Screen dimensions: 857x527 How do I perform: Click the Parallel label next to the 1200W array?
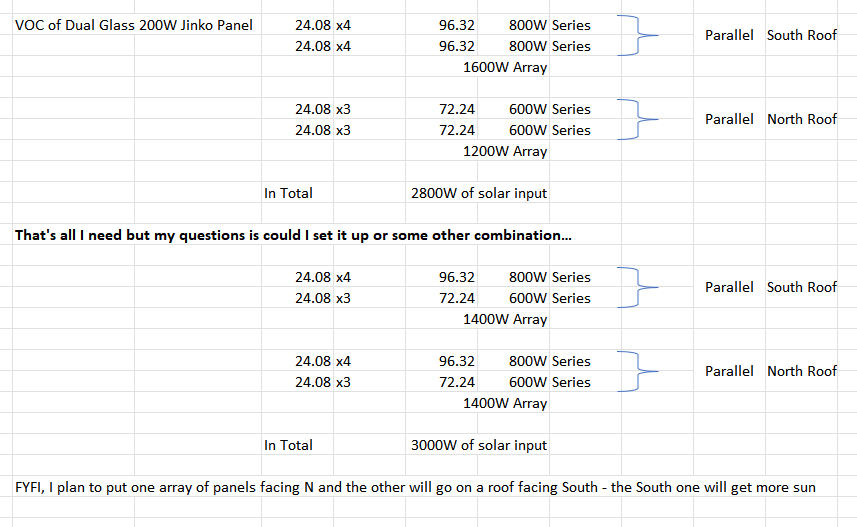[729, 119]
